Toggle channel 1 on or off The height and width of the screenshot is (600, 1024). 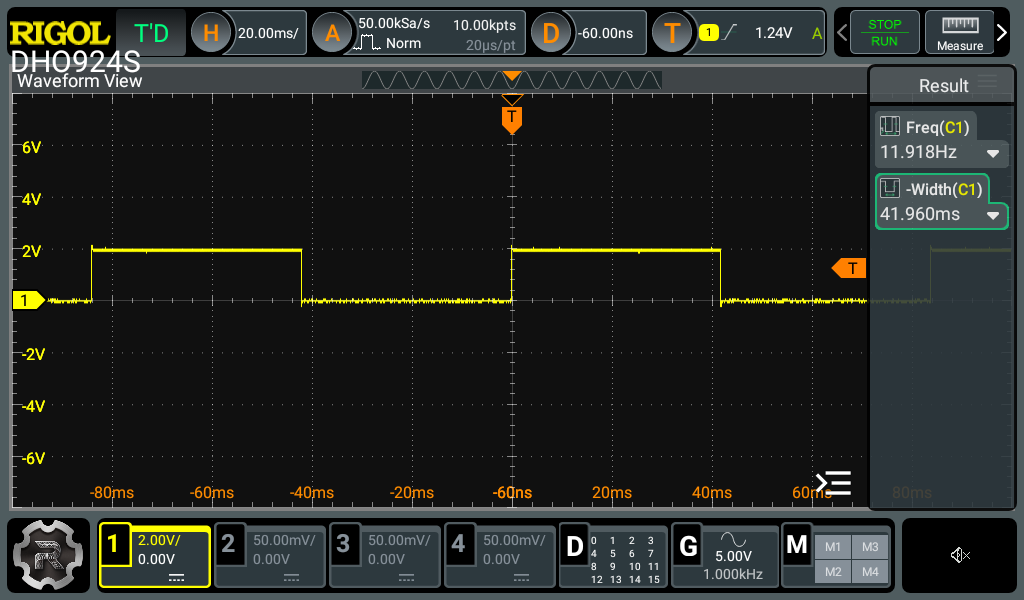tap(114, 544)
